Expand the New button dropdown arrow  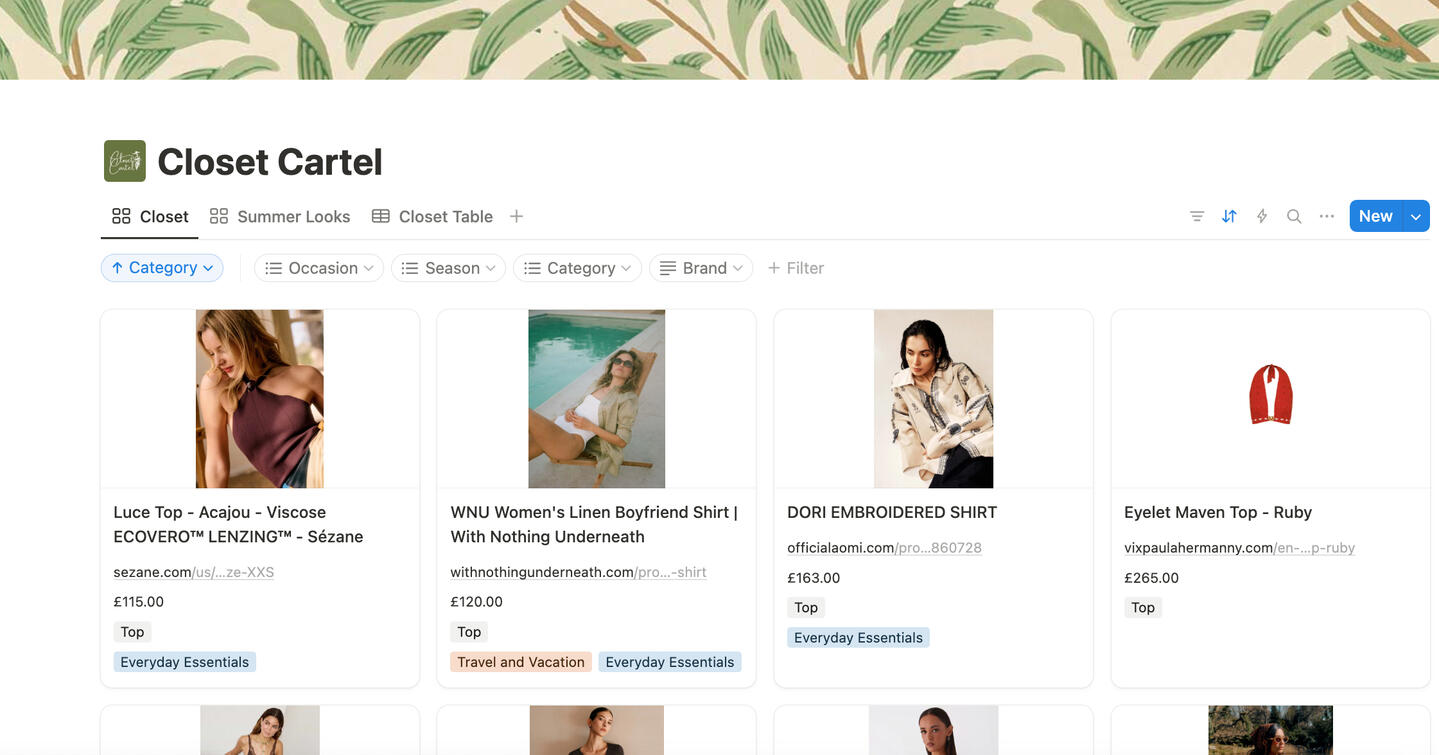[1415, 216]
